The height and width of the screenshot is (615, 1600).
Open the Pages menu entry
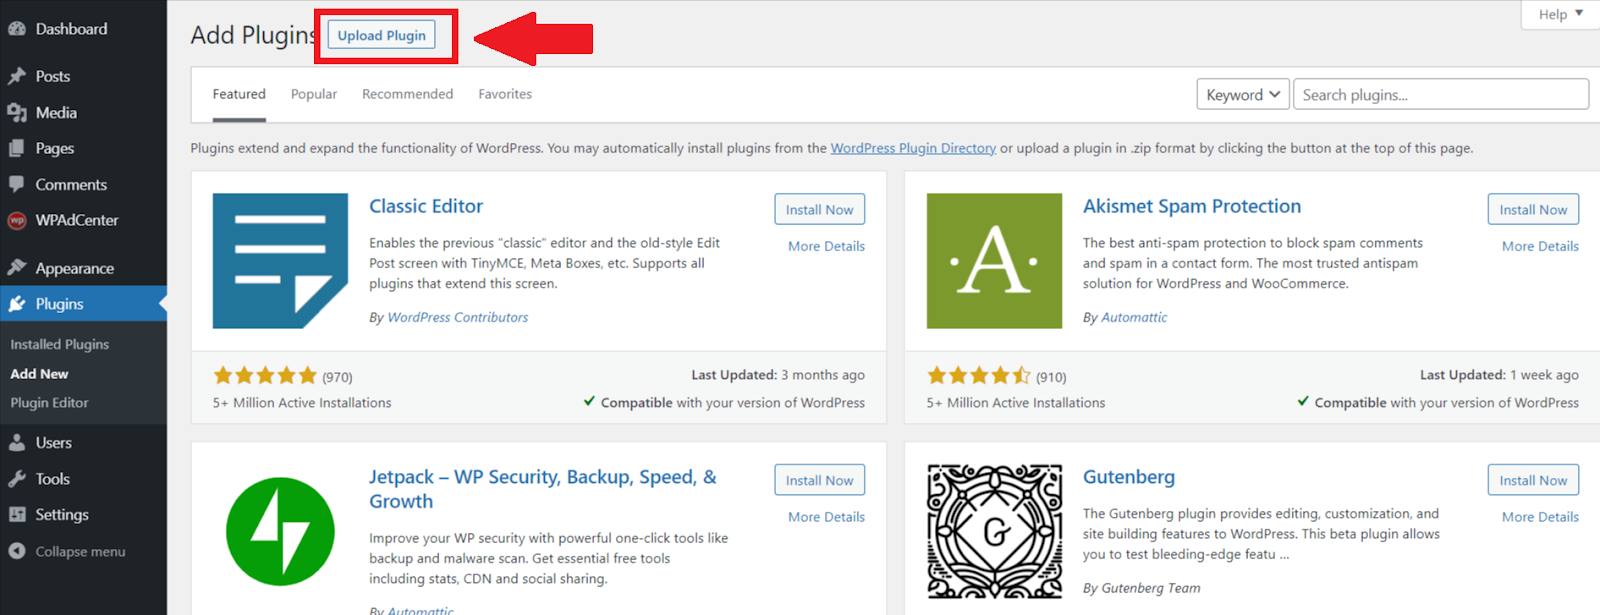[x=55, y=148]
